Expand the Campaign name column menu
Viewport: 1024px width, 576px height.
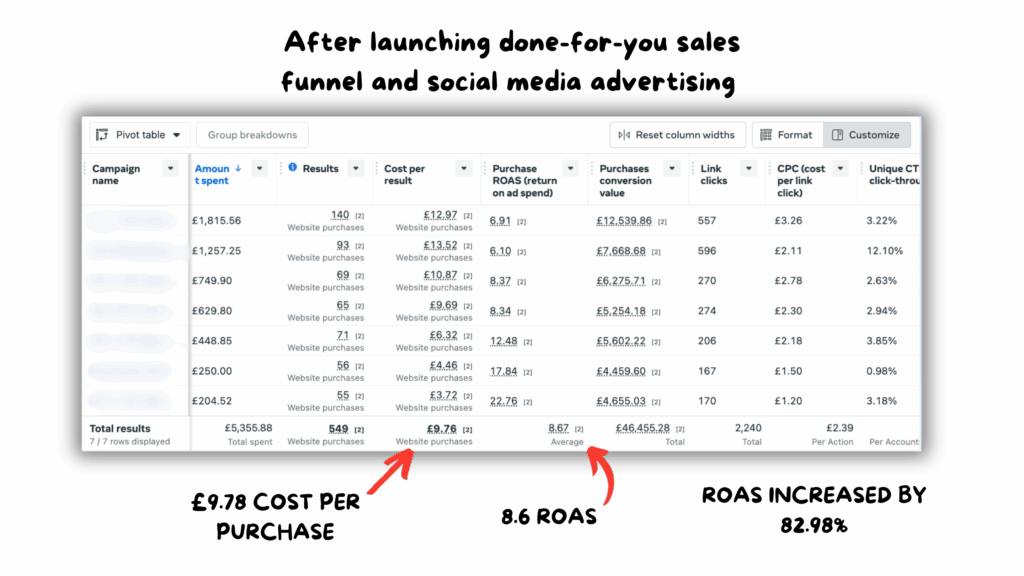pyautogui.click(x=171, y=169)
